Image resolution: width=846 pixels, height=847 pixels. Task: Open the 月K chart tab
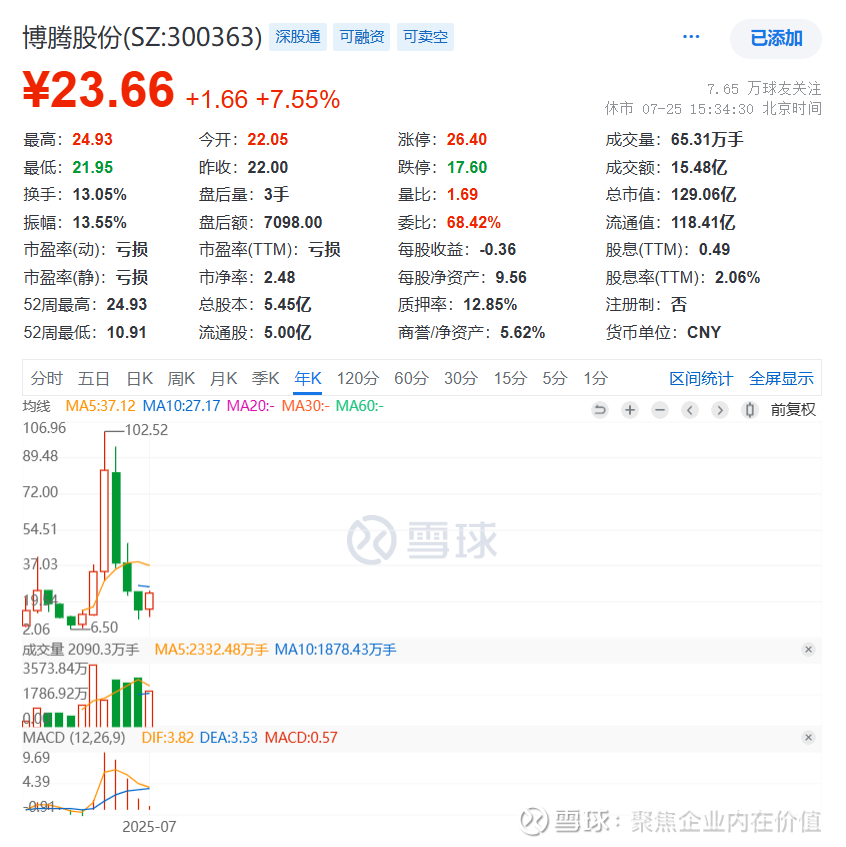(x=223, y=378)
